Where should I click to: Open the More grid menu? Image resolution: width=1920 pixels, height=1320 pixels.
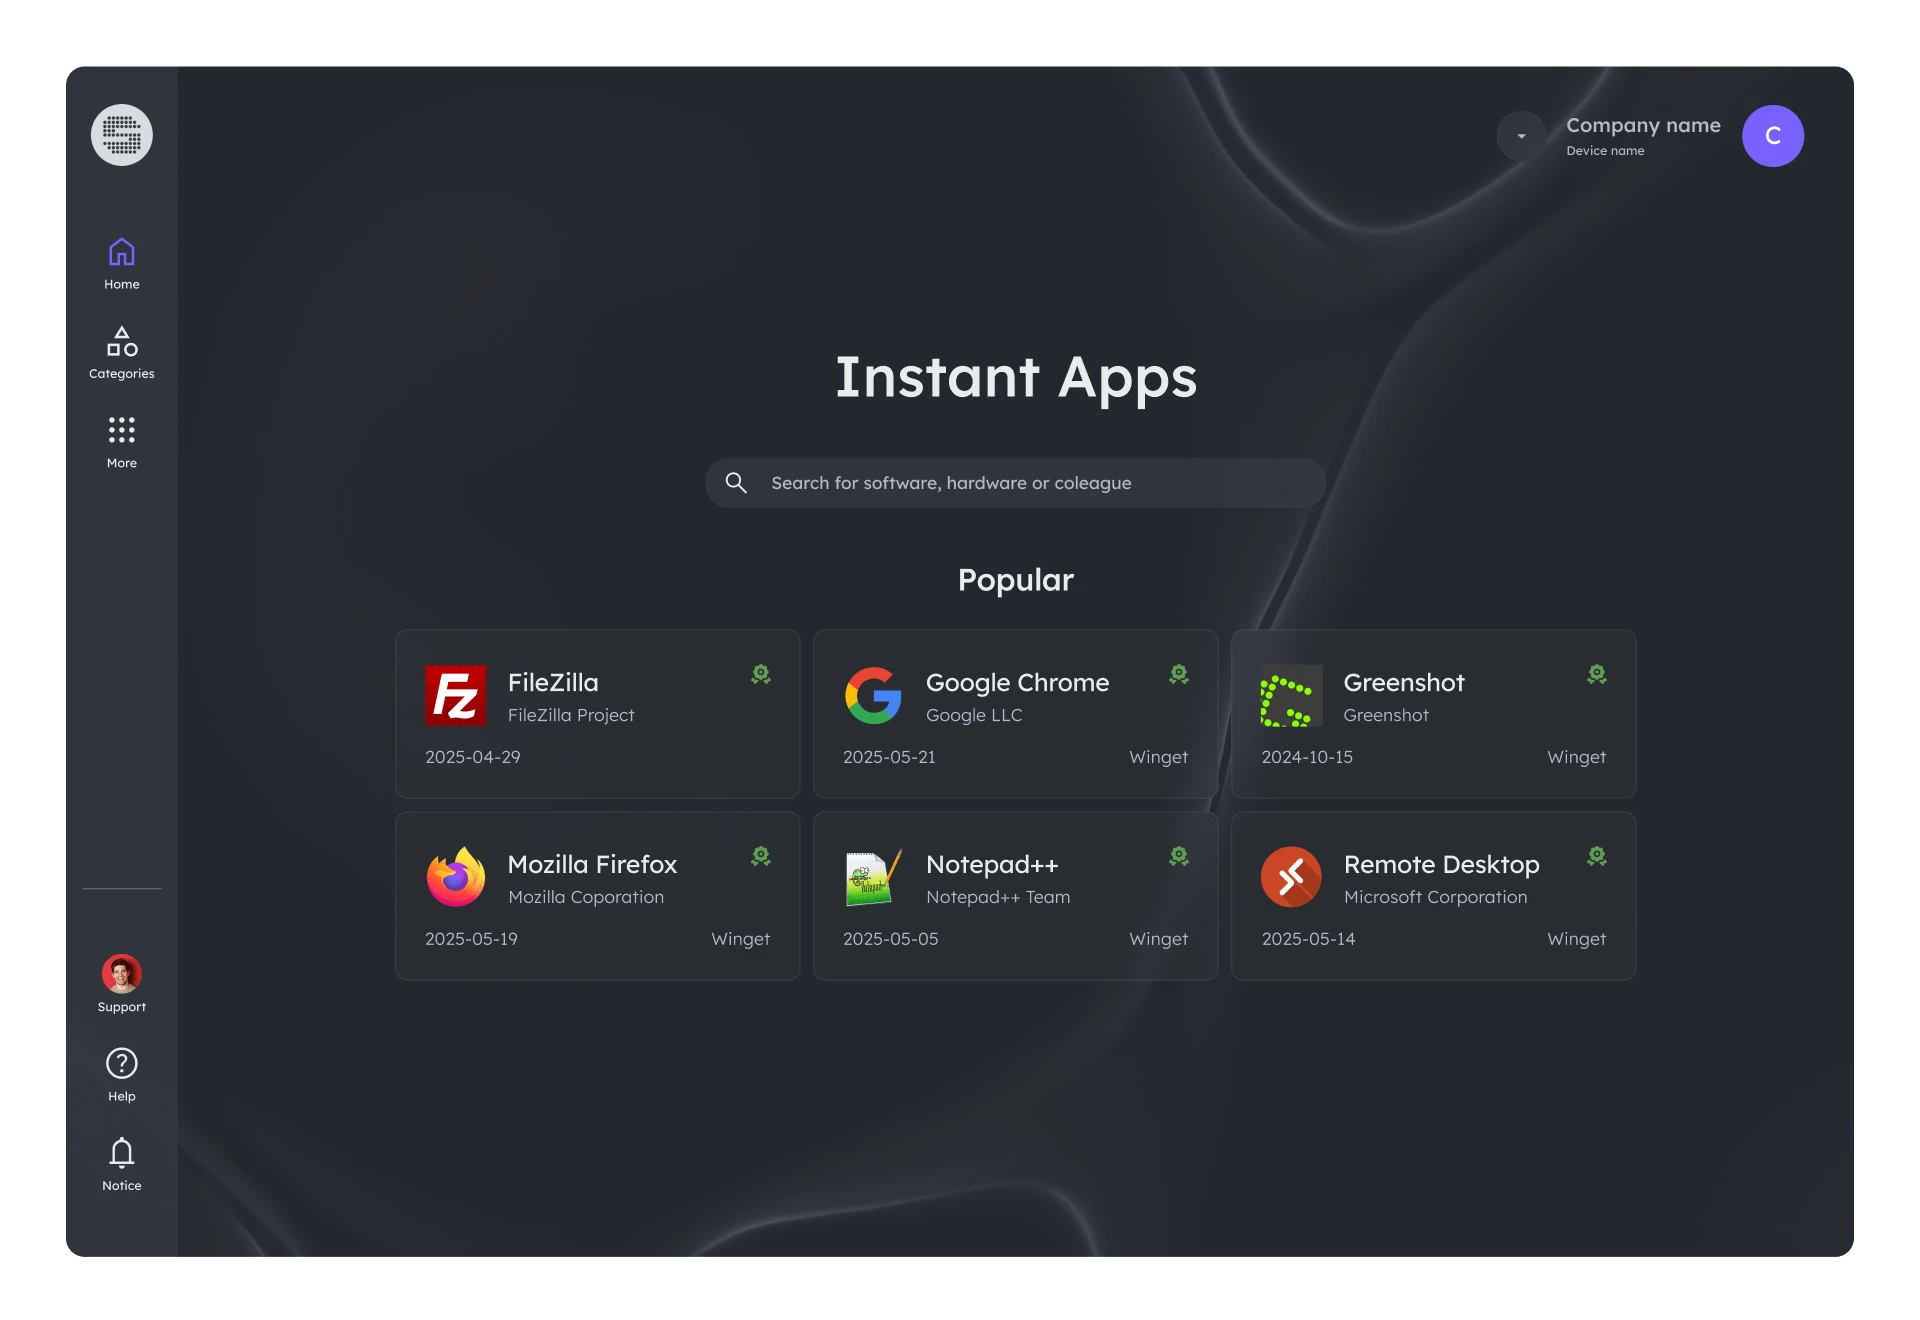coord(122,442)
